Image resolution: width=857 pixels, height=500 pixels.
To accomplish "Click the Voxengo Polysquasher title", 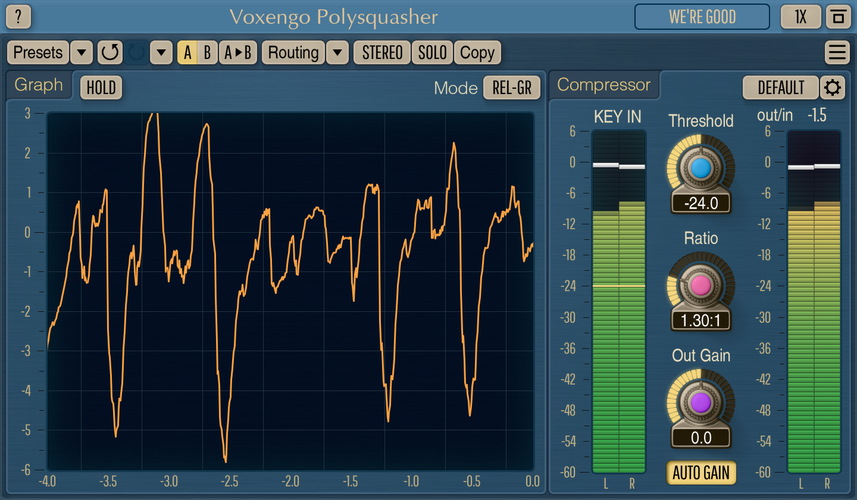I will [334, 17].
